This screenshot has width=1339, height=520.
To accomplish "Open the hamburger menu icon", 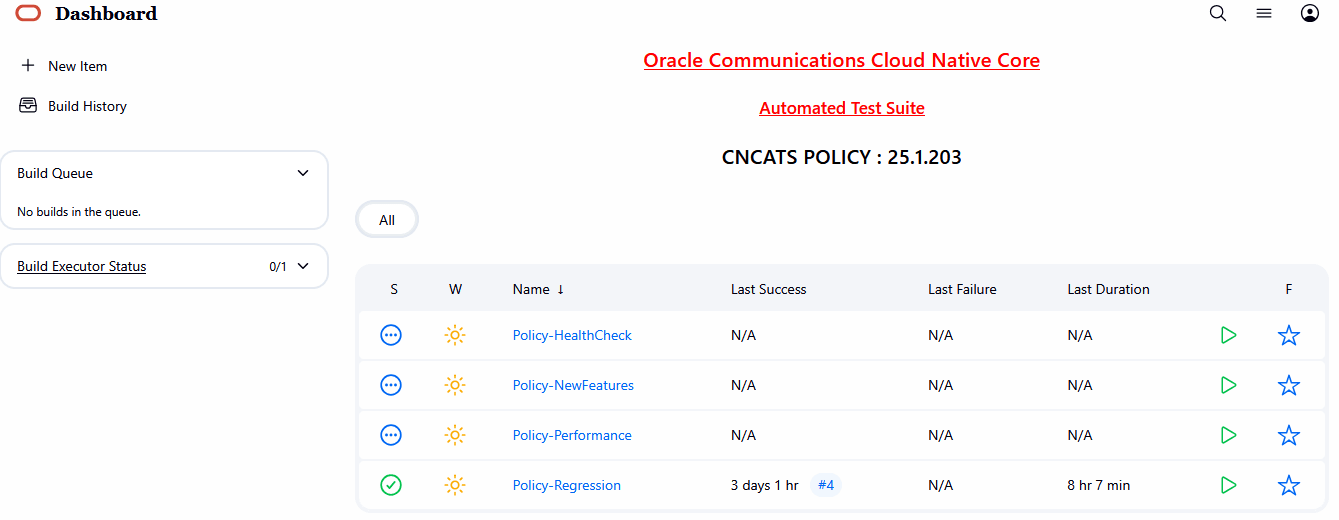I will click(x=1264, y=13).
